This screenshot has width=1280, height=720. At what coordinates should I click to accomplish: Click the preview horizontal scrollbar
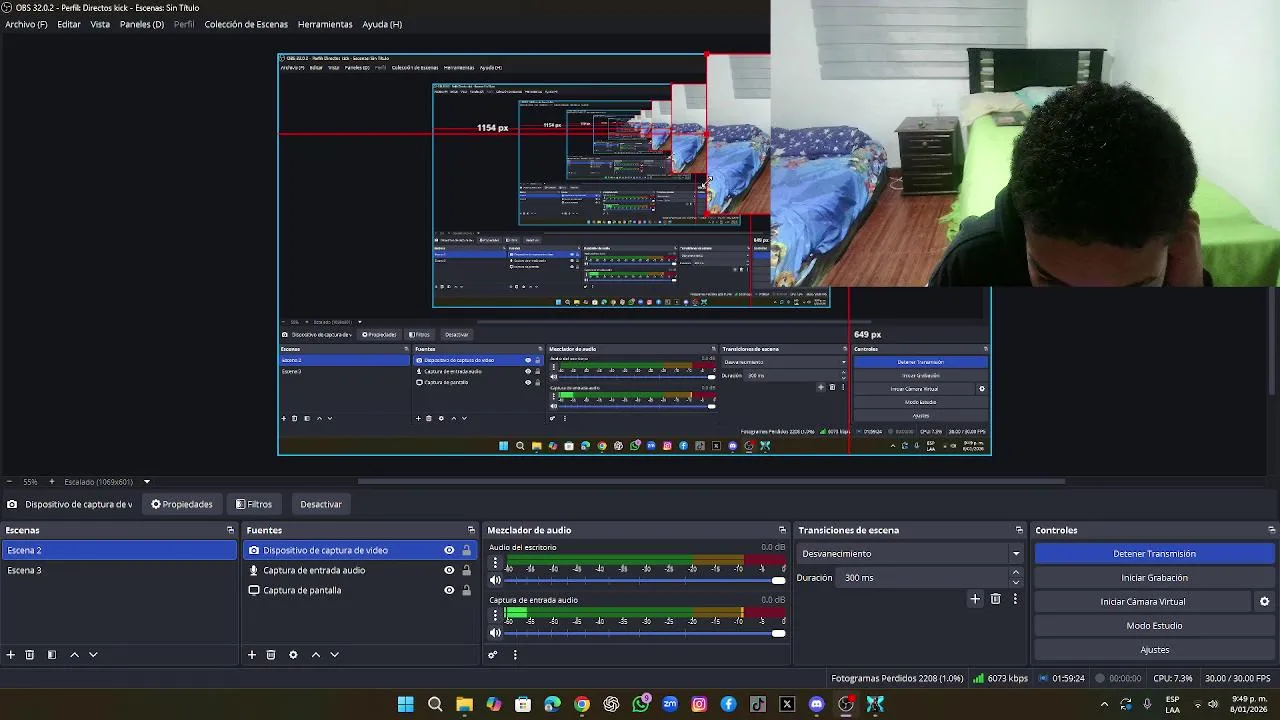tap(711, 481)
